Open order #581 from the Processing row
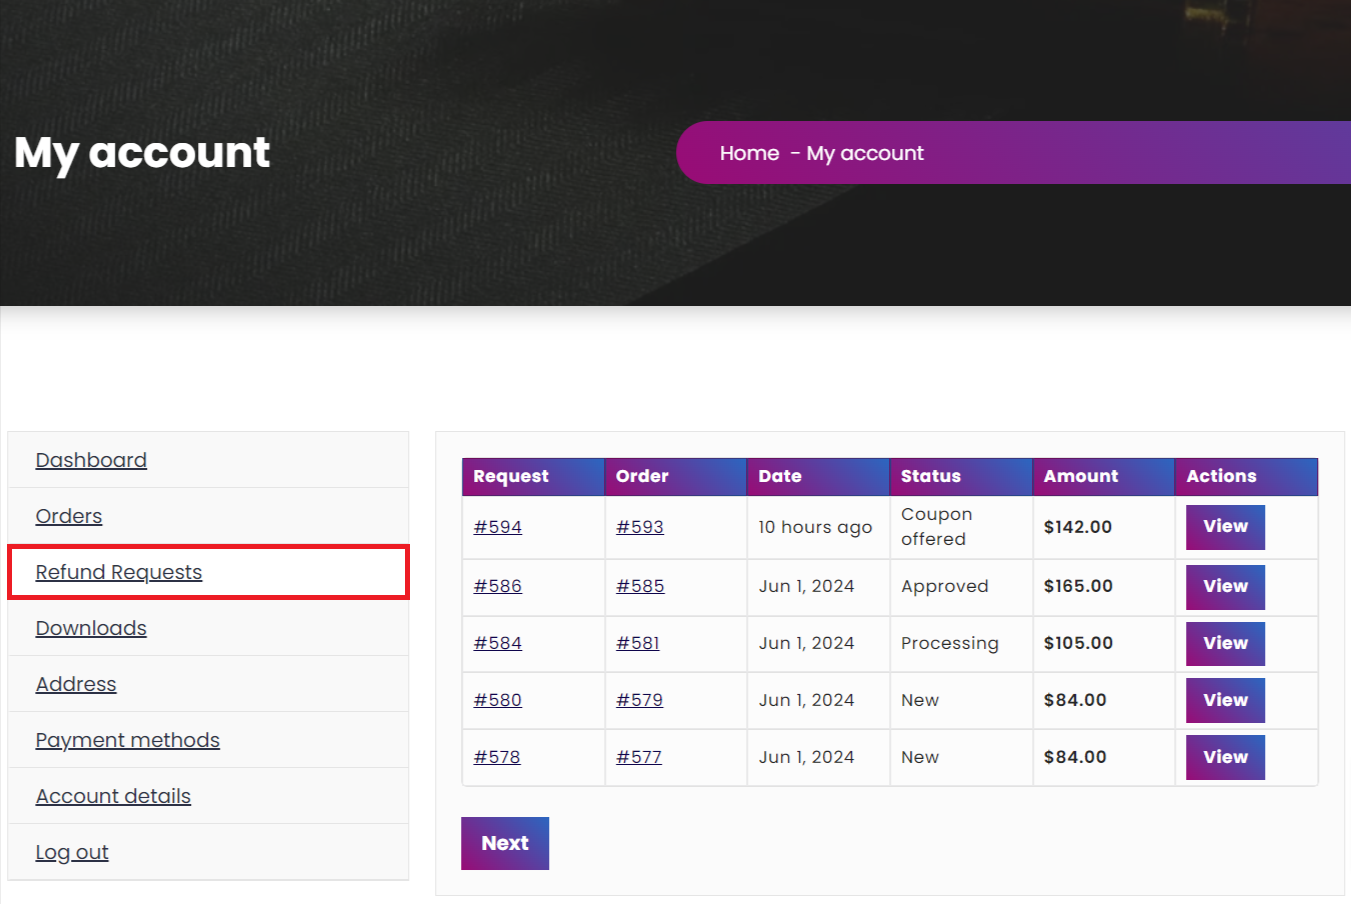1351x904 pixels. 637,643
